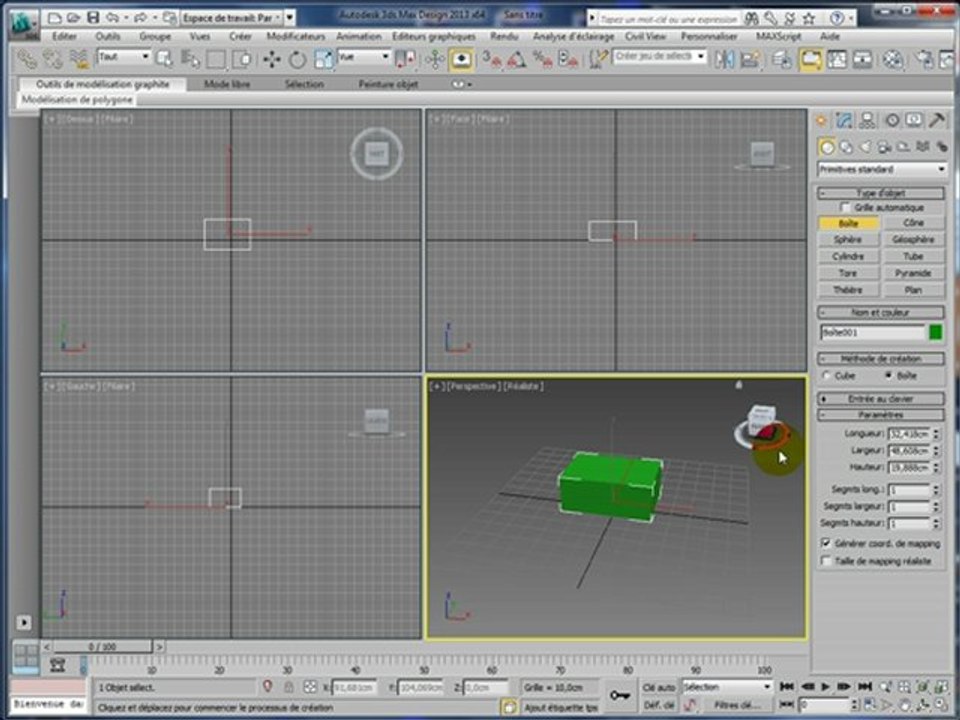
Task: Click the Open file folder icon
Action: (x=73, y=18)
